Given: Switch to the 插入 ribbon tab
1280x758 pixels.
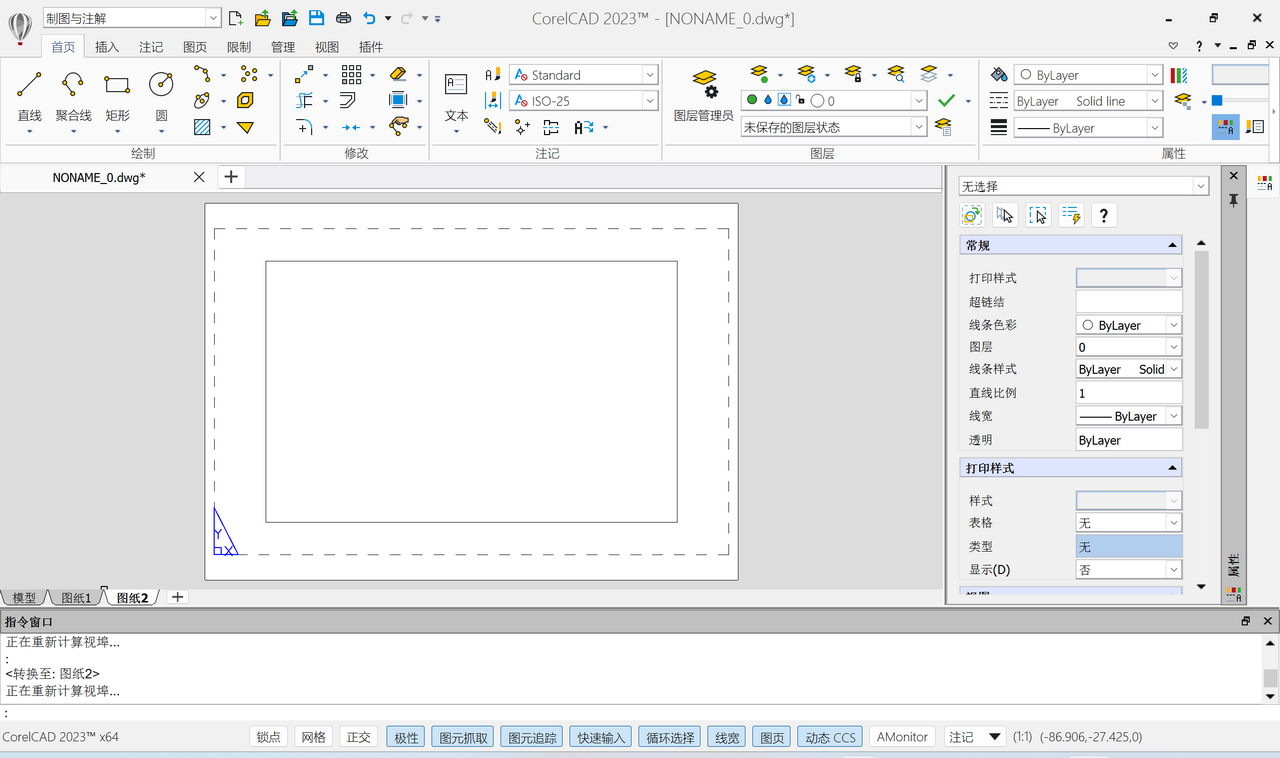Looking at the screenshot, I should coord(107,46).
